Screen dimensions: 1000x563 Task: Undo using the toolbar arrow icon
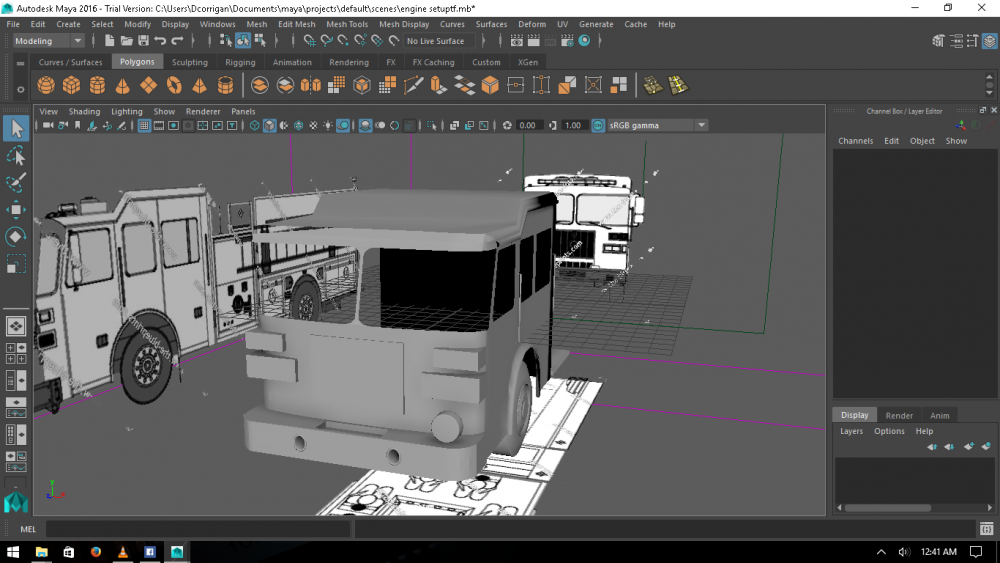pyautogui.click(x=160, y=41)
